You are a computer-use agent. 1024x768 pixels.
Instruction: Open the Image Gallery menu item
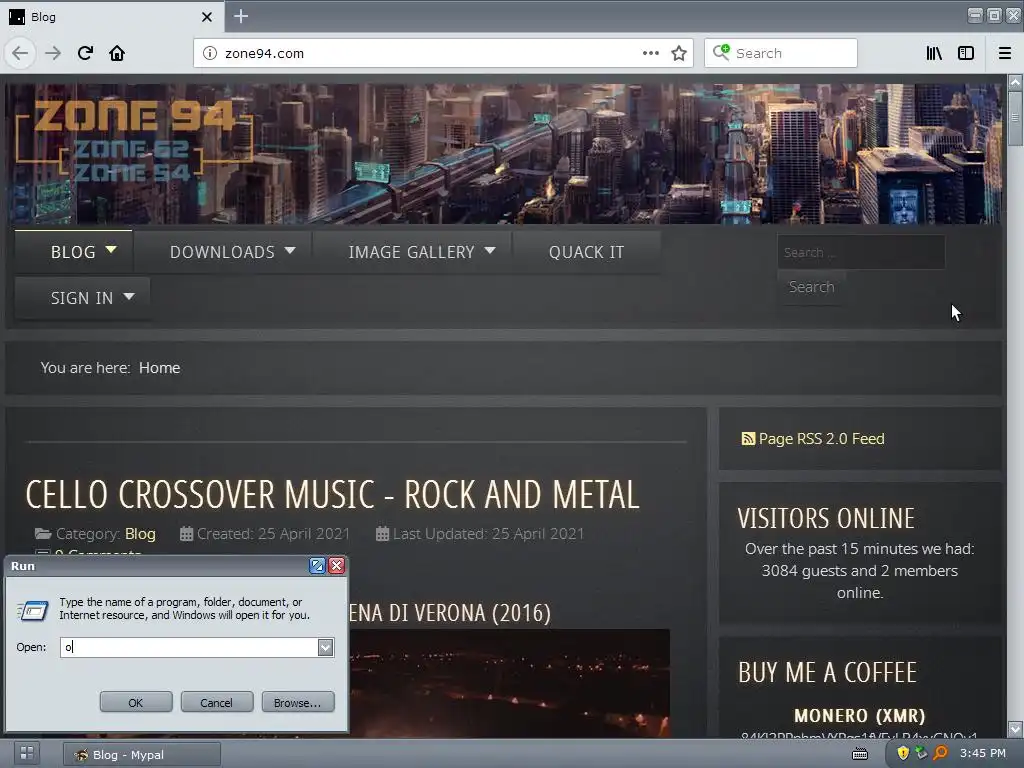coord(411,252)
